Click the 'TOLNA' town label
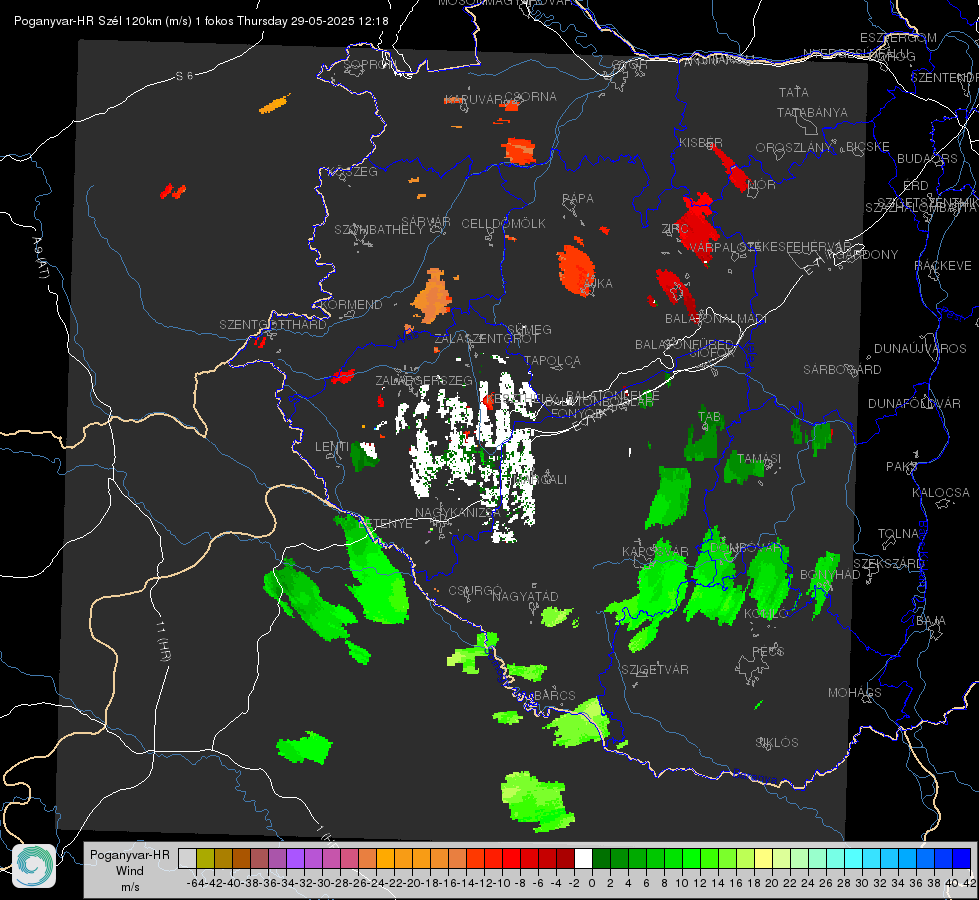The height and width of the screenshot is (900, 979). [898, 533]
